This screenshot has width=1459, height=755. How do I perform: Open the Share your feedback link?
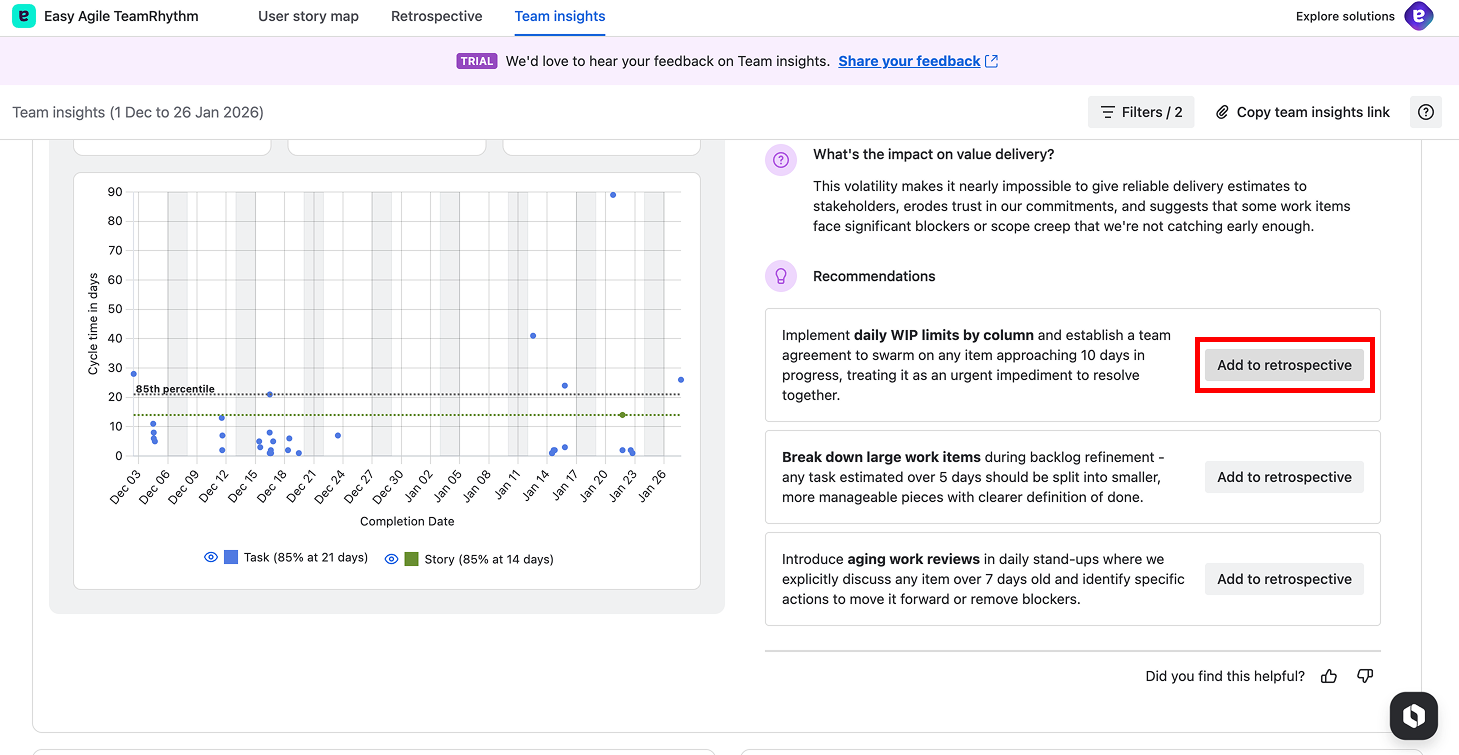[x=909, y=61]
